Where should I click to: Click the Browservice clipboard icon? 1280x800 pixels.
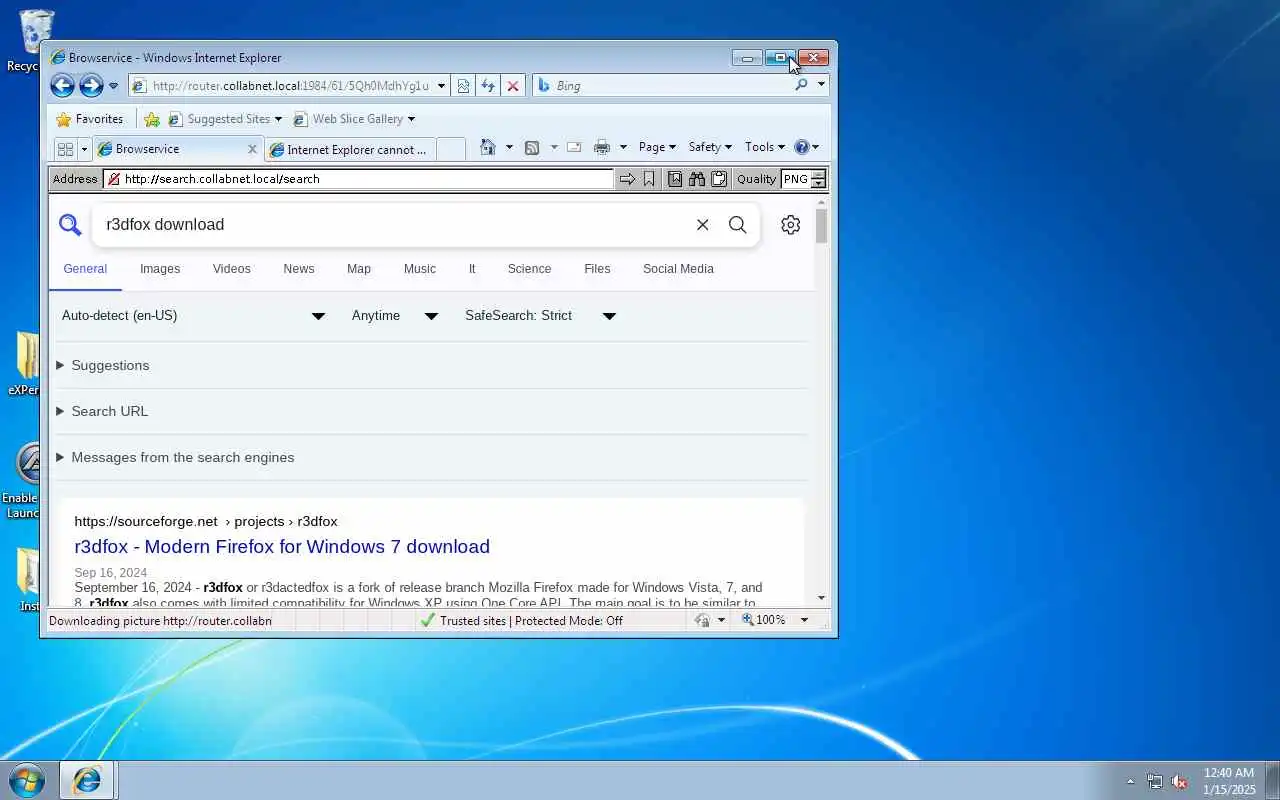click(x=718, y=179)
